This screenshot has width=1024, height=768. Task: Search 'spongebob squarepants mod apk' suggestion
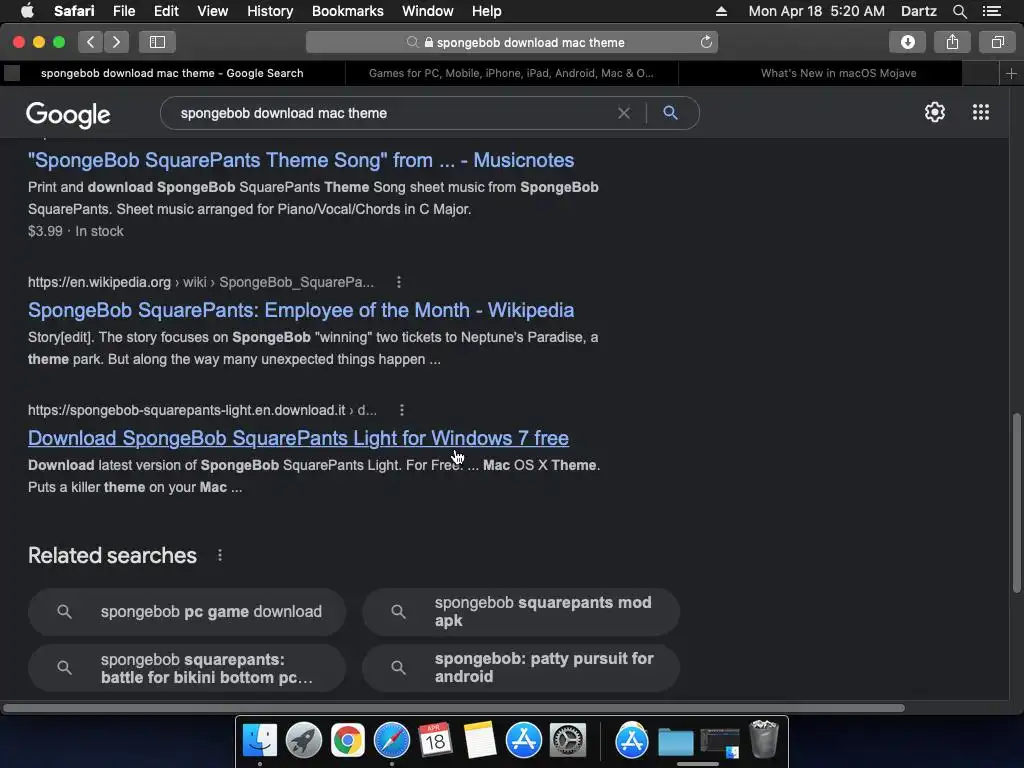pos(521,612)
